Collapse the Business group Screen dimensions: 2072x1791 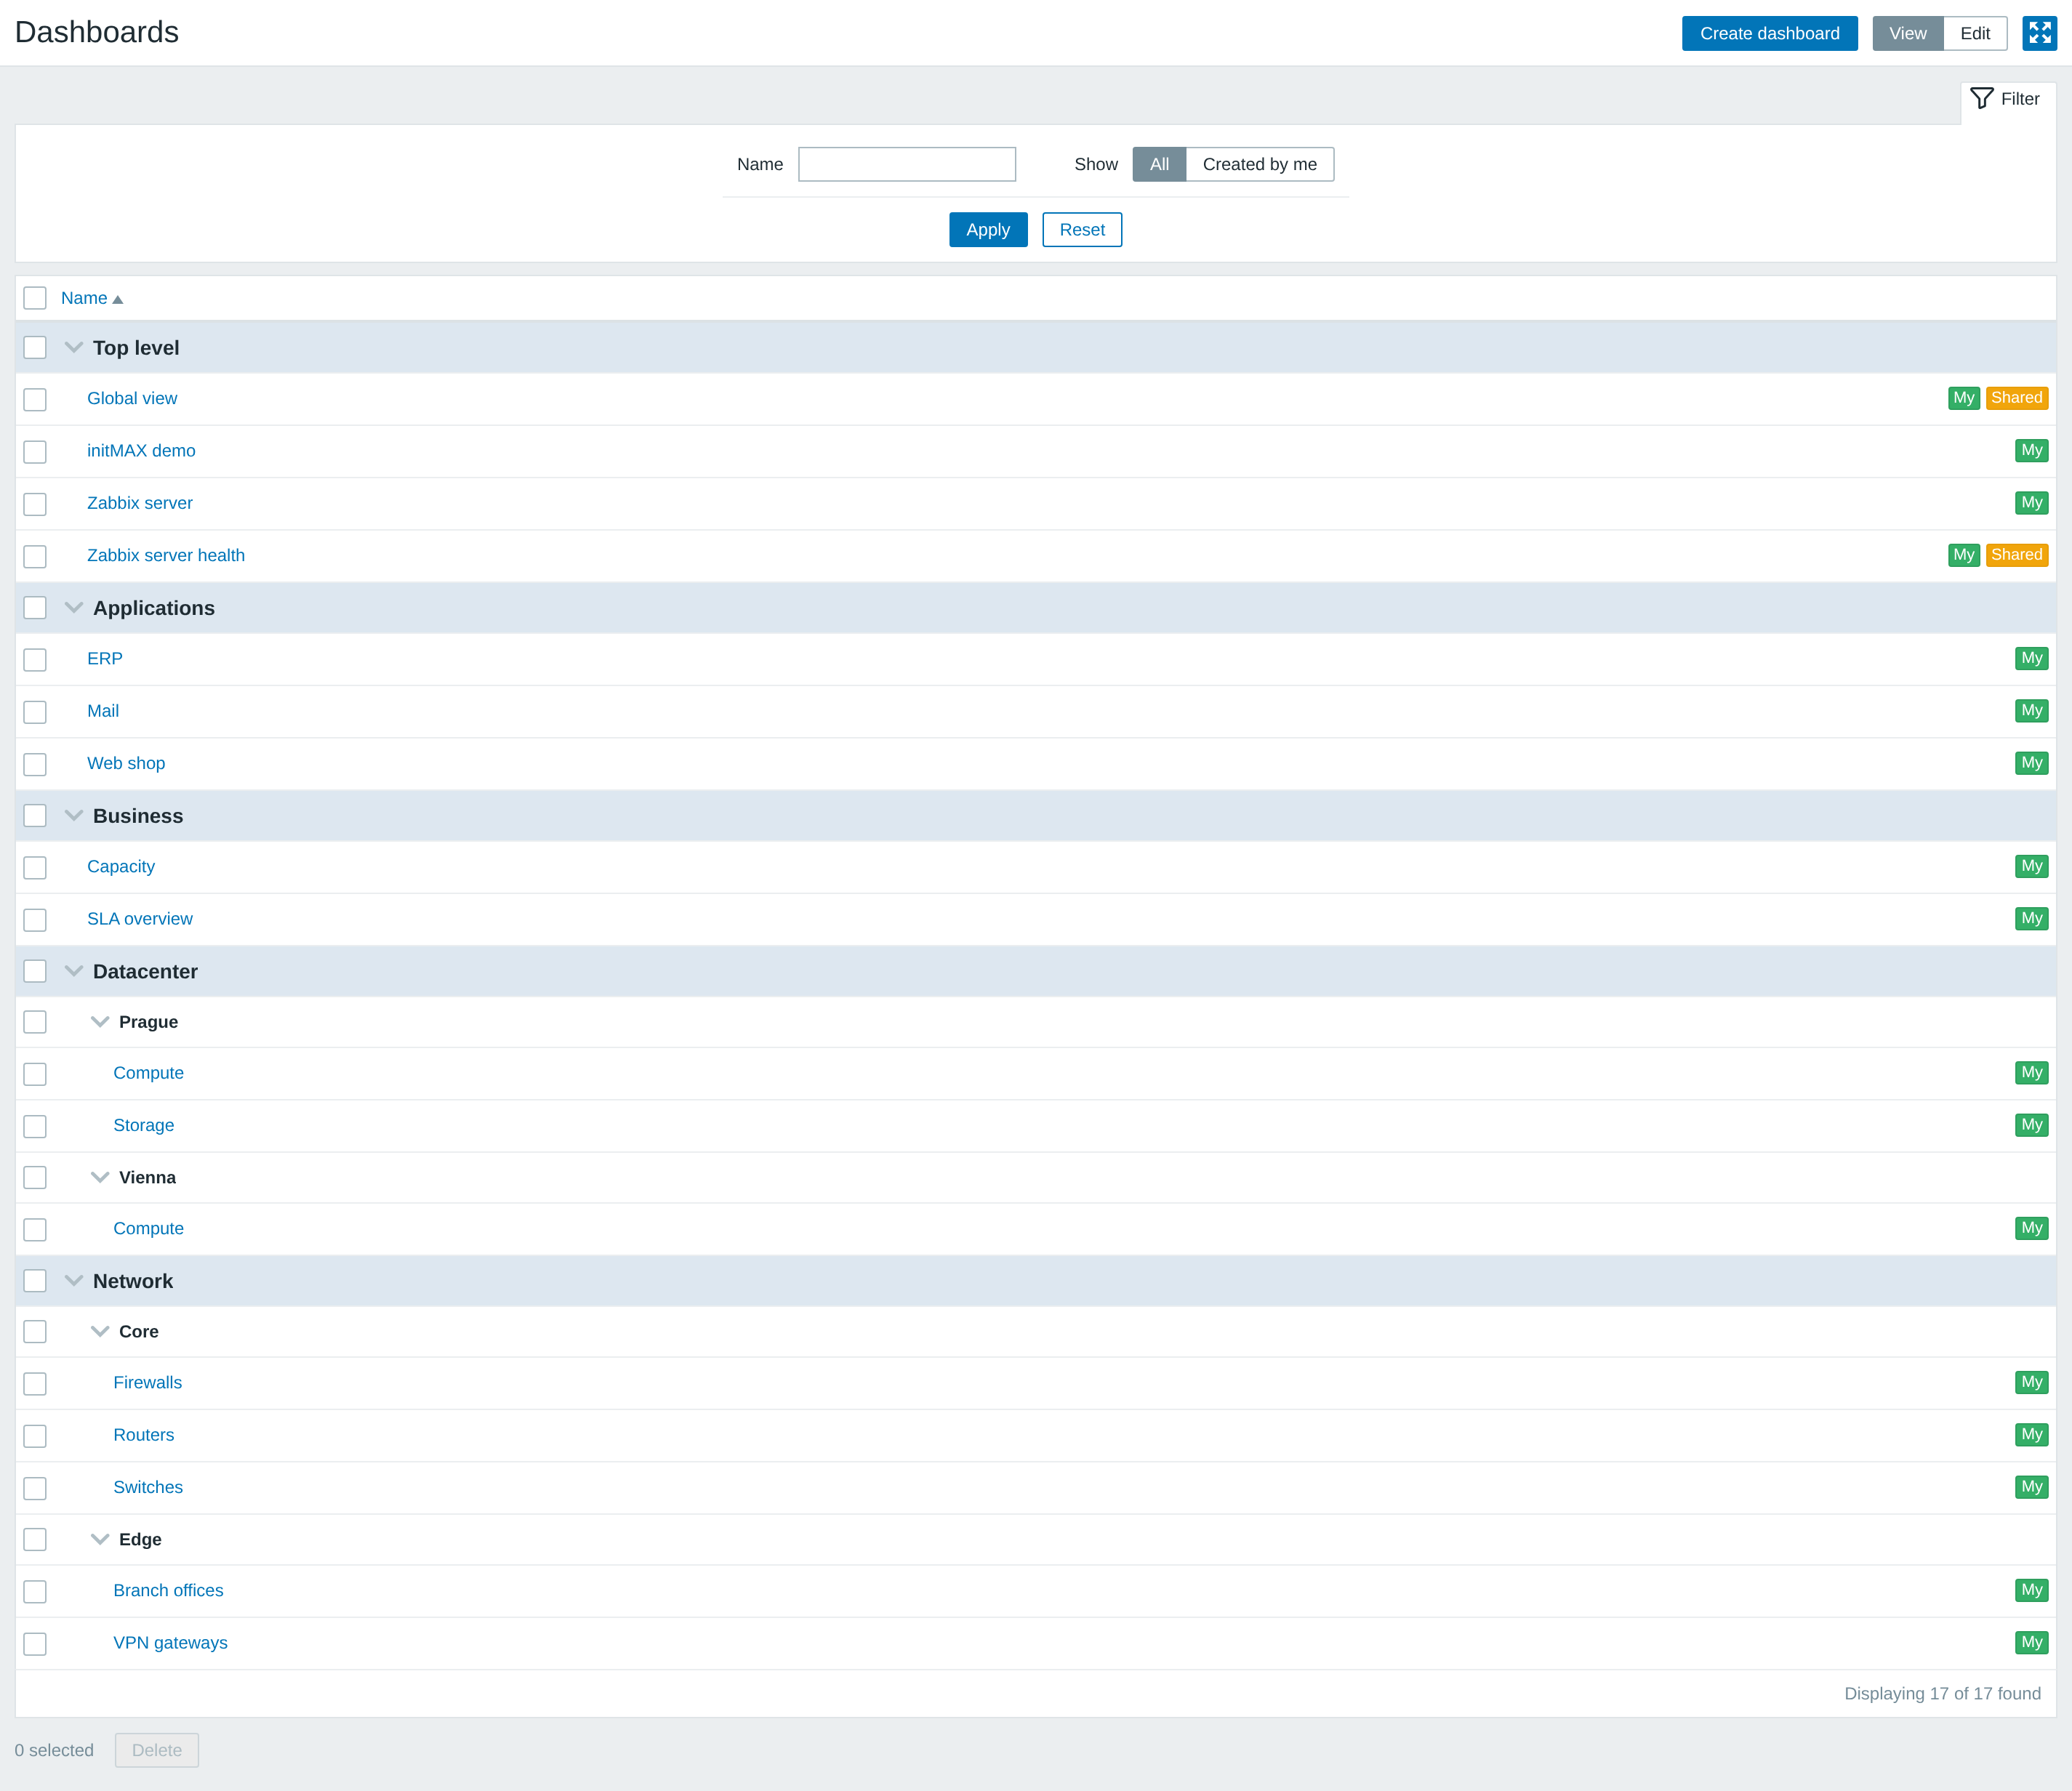(74, 816)
